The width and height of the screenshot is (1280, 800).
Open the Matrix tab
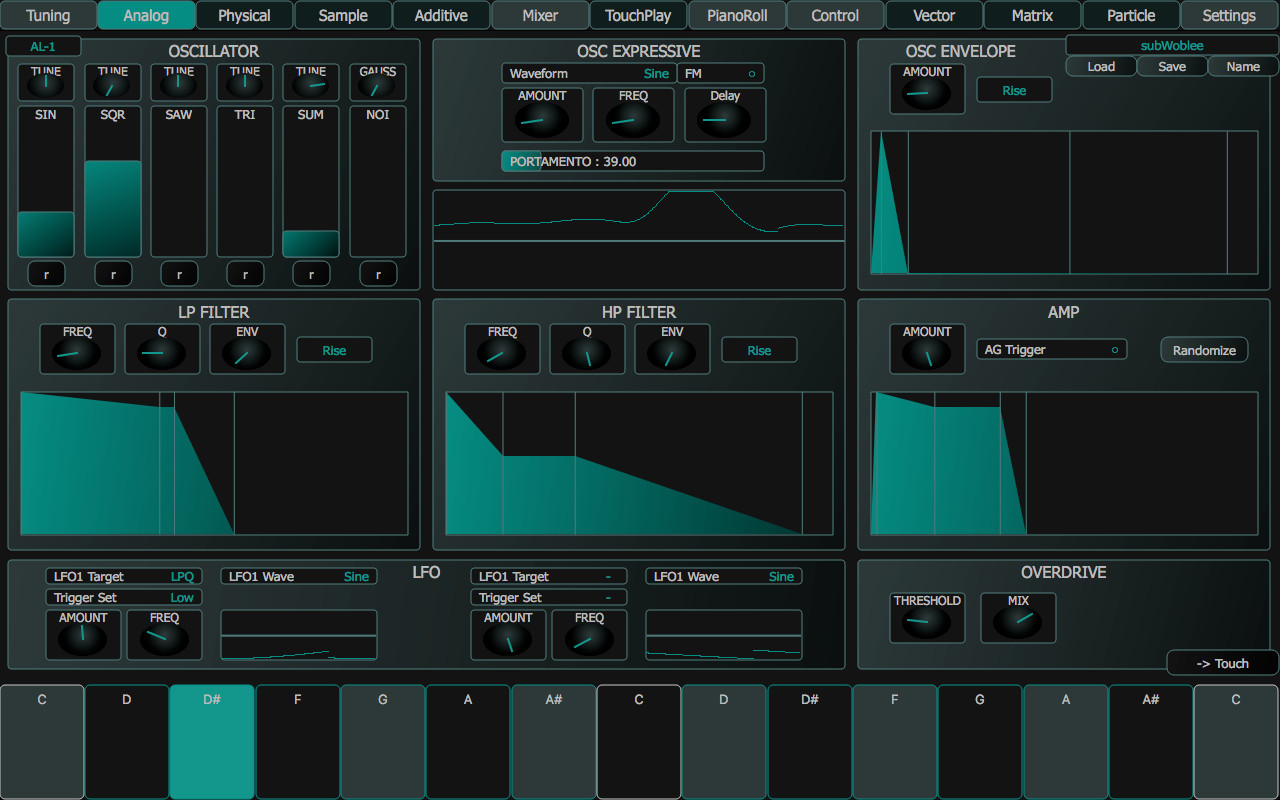coord(1031,15)
